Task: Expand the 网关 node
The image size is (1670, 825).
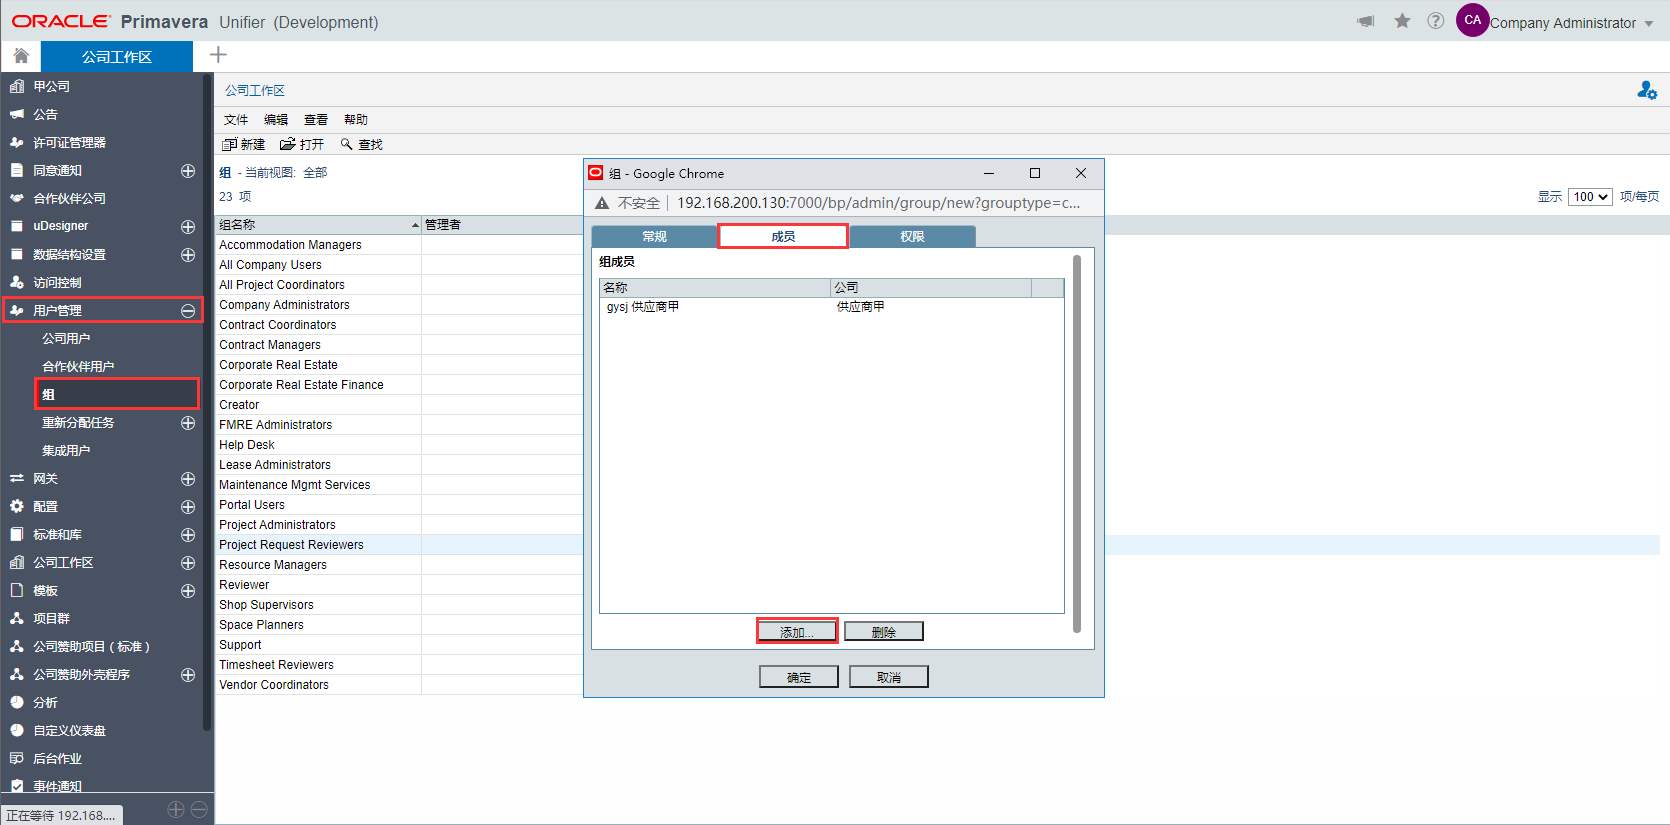Action: pos(187,479)
